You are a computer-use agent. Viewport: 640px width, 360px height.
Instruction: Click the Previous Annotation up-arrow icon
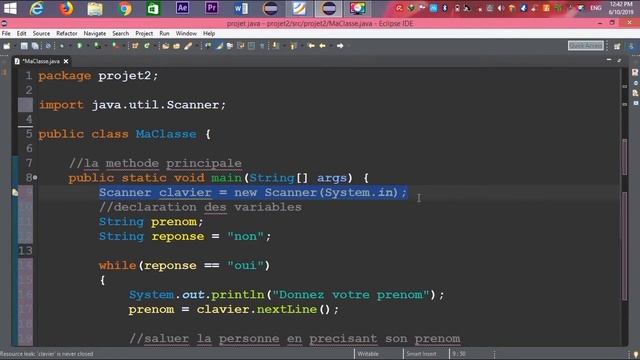pos(293,46)
